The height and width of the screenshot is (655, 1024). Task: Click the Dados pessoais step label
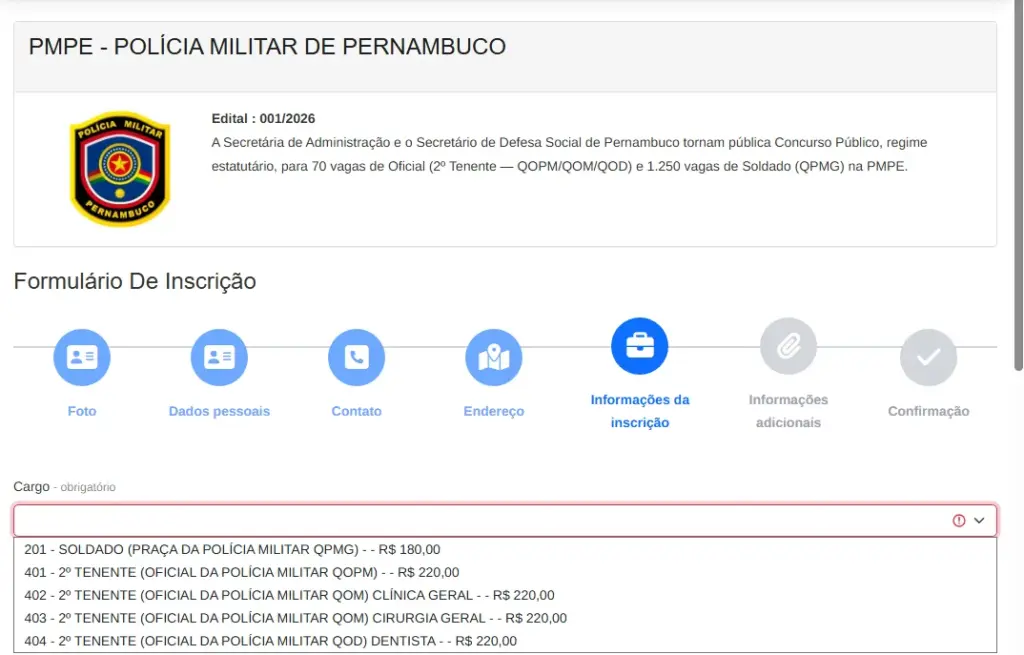[219, 411]
